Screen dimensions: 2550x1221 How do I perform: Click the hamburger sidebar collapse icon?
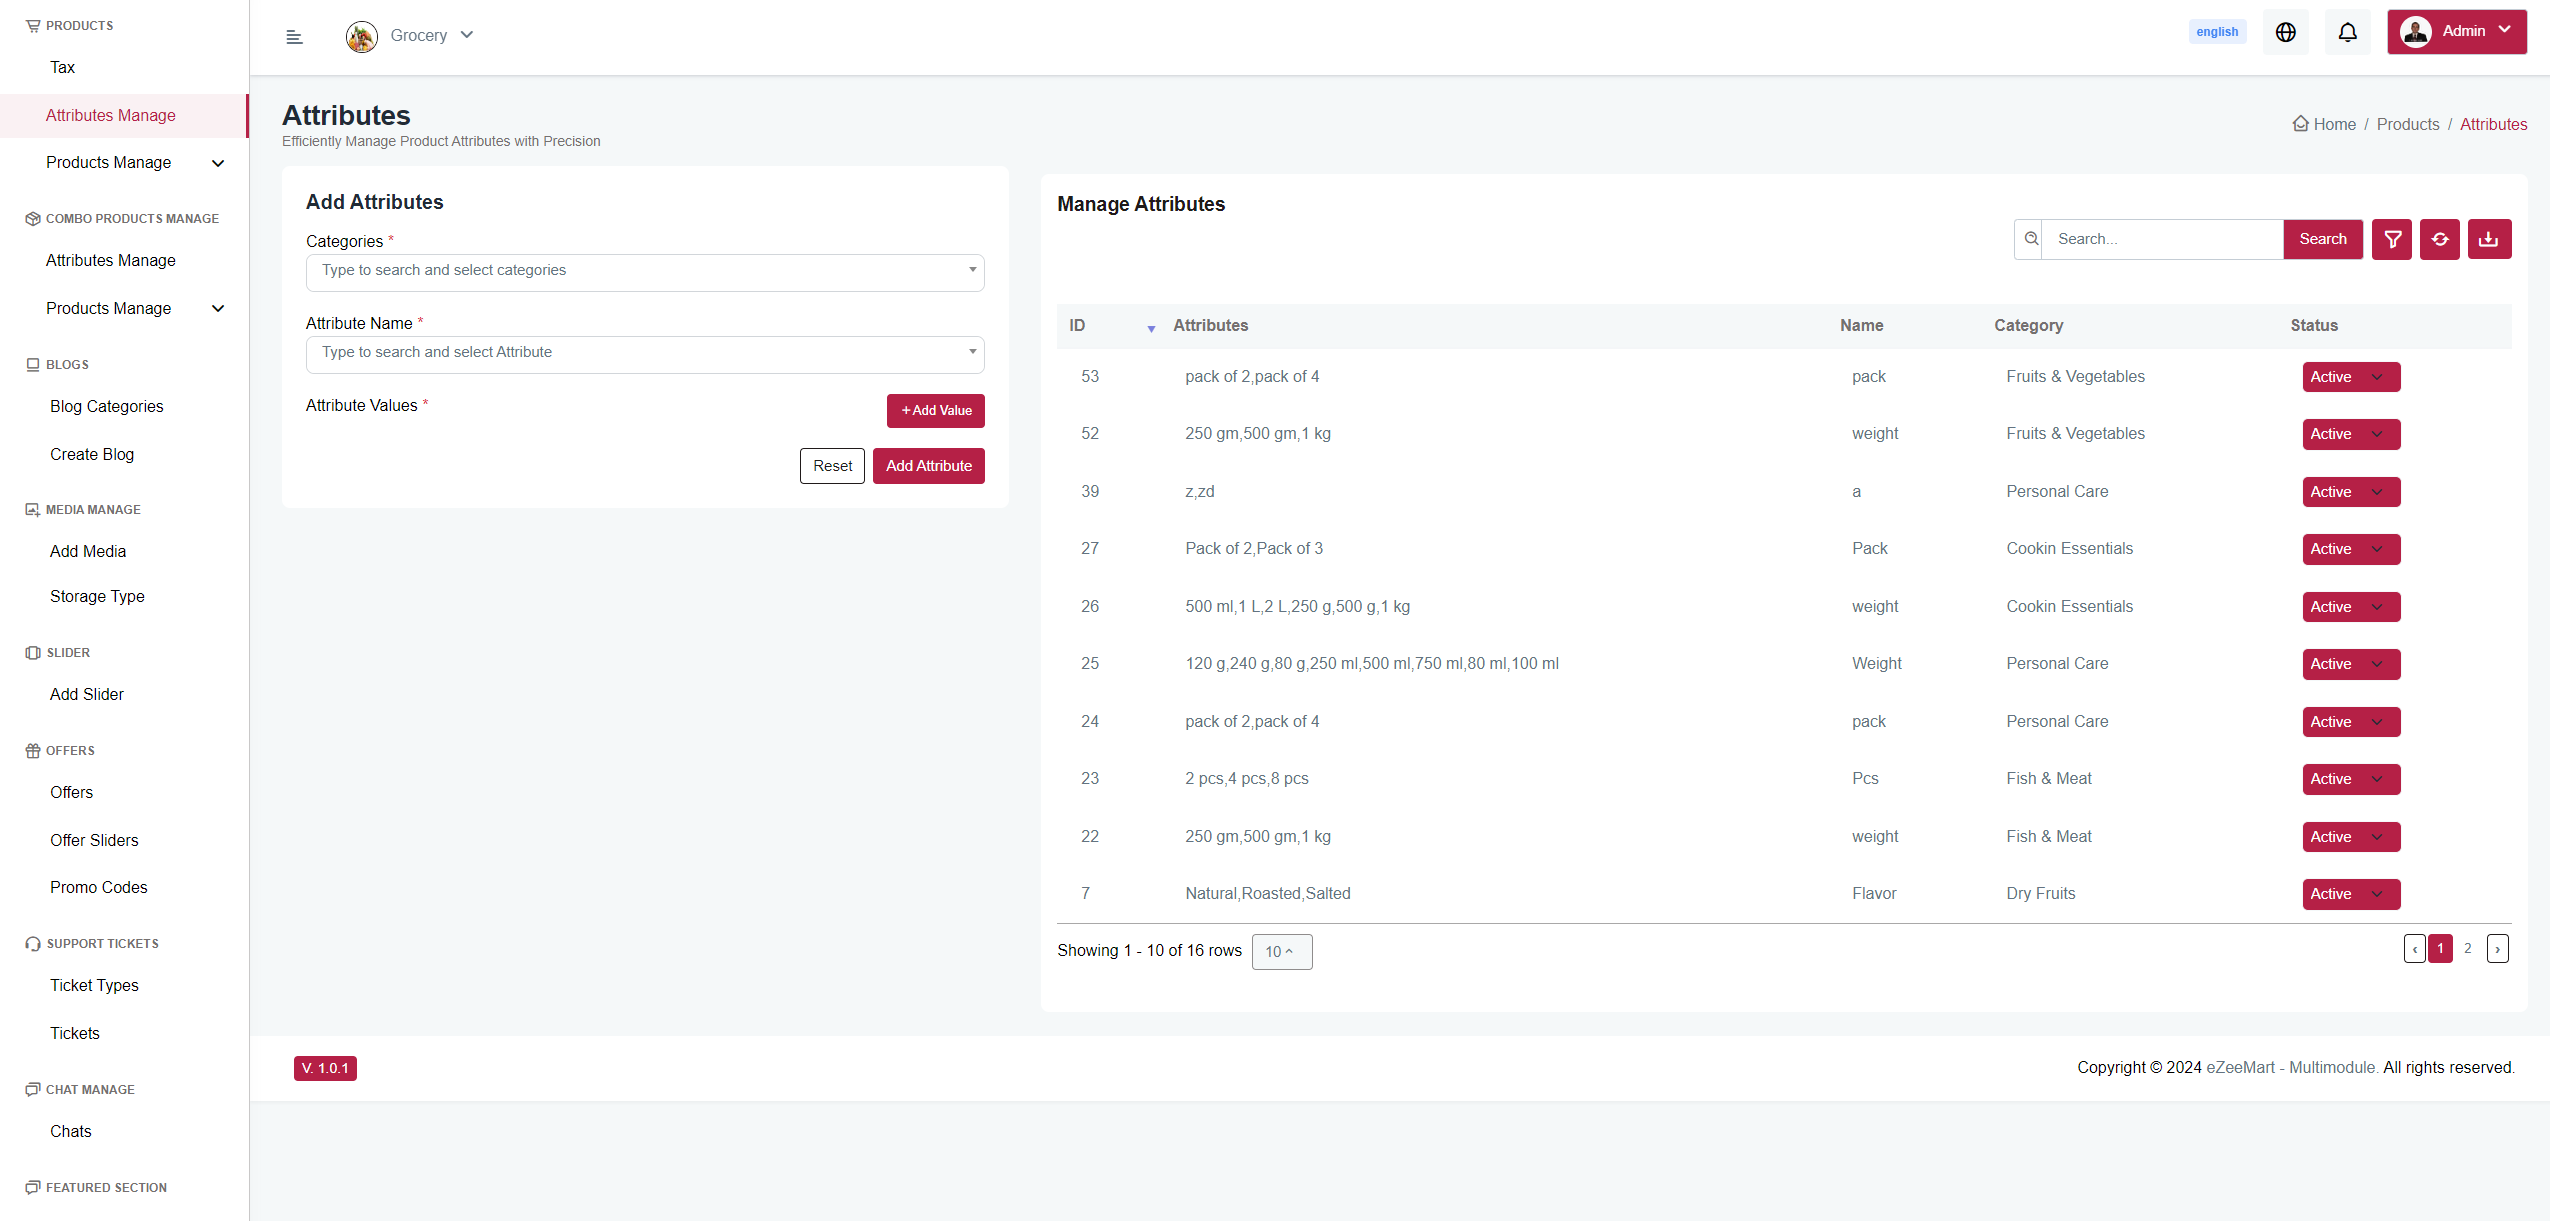pyautogui.click(x=294, y=37)
